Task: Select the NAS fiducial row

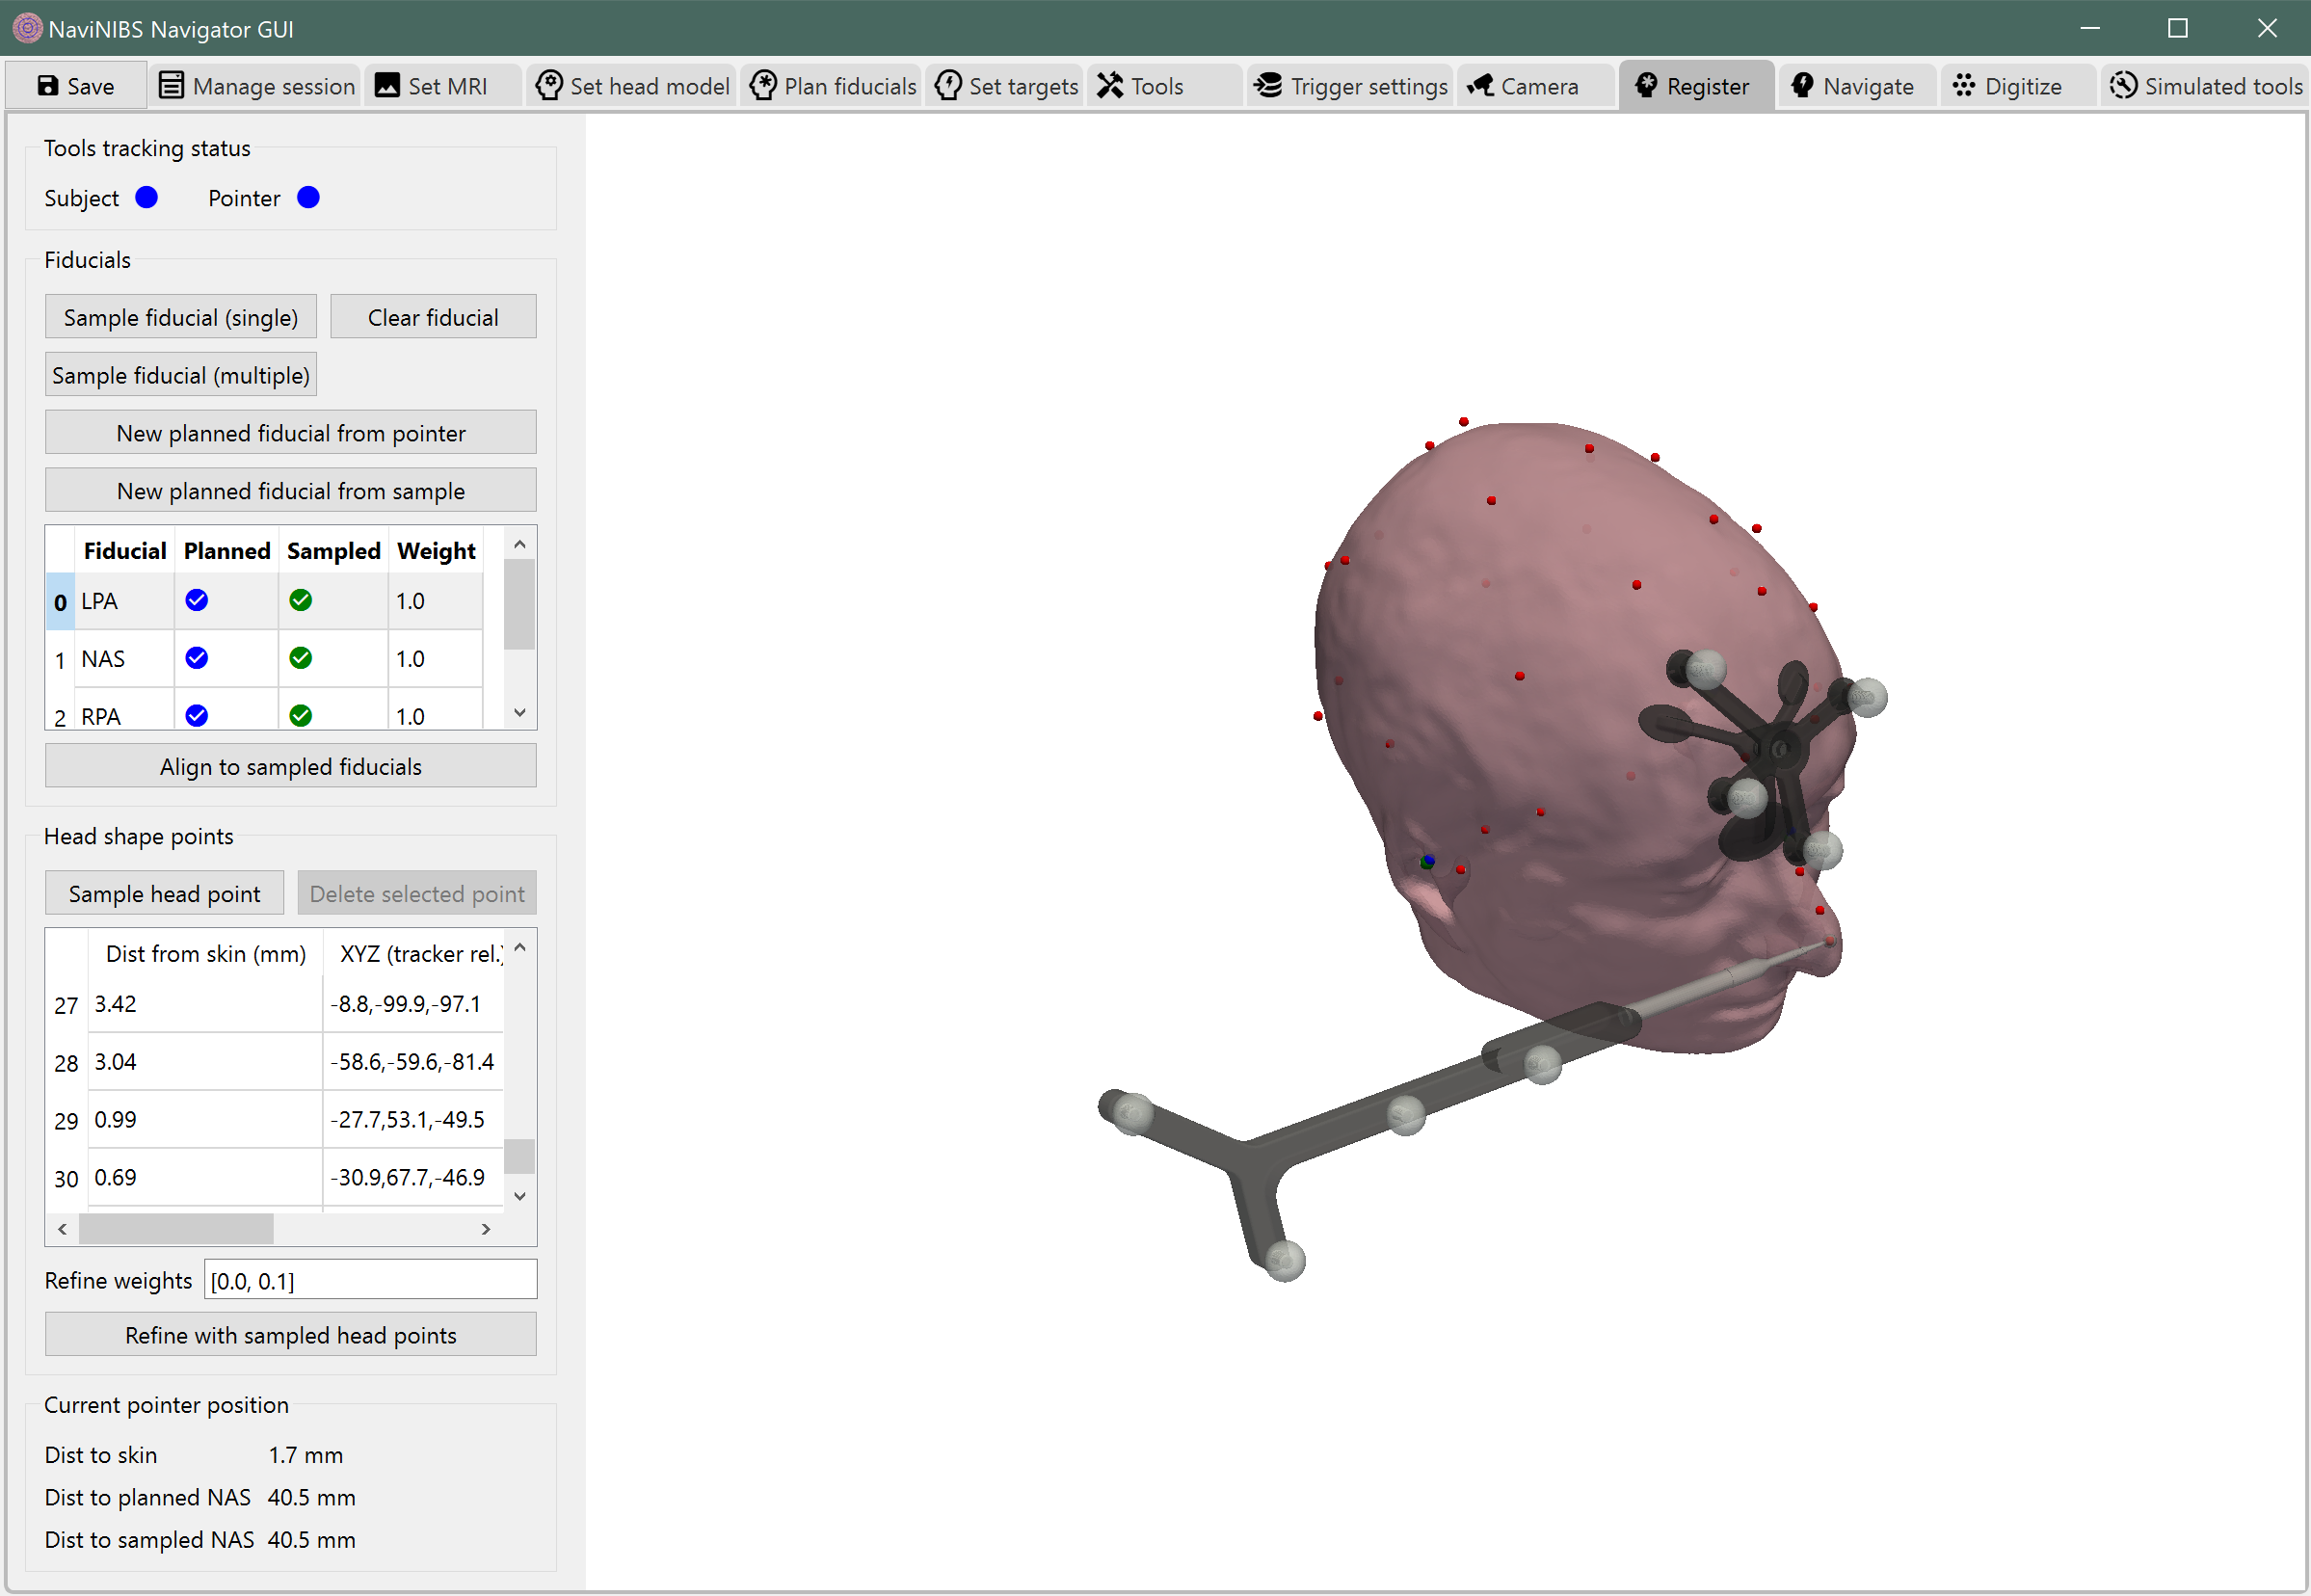Action: 264,659
